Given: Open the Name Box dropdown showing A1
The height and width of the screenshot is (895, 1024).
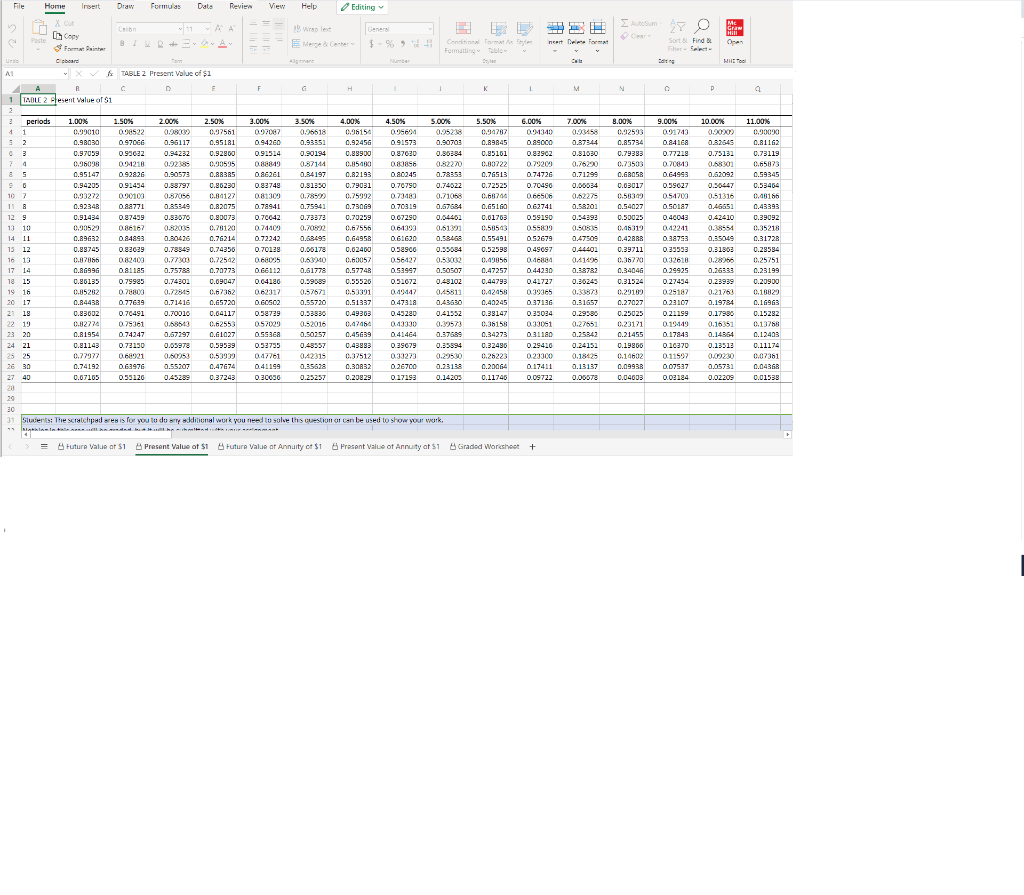Looking at the screenshot, I should (x=65, y=74).
